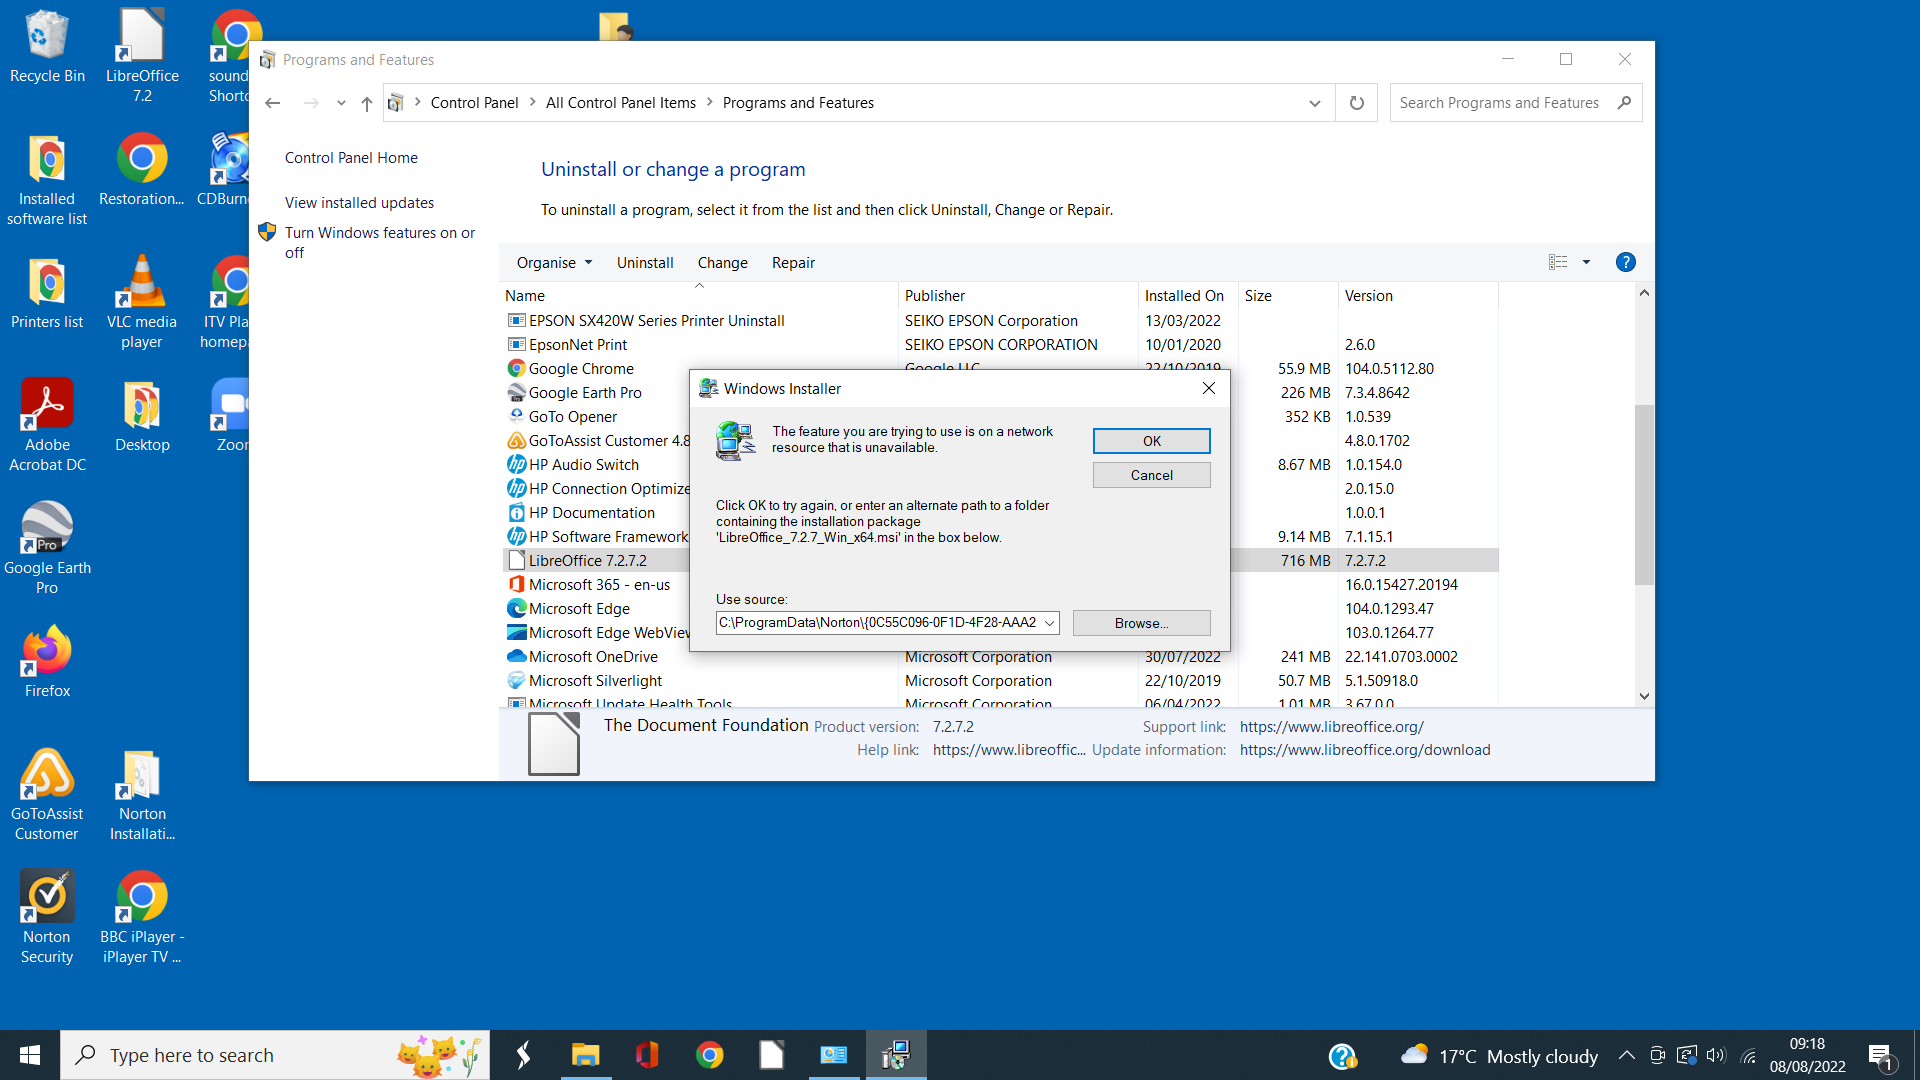Open the Recent locations dropdown arrow
1920x1080 pixels.
341,103
